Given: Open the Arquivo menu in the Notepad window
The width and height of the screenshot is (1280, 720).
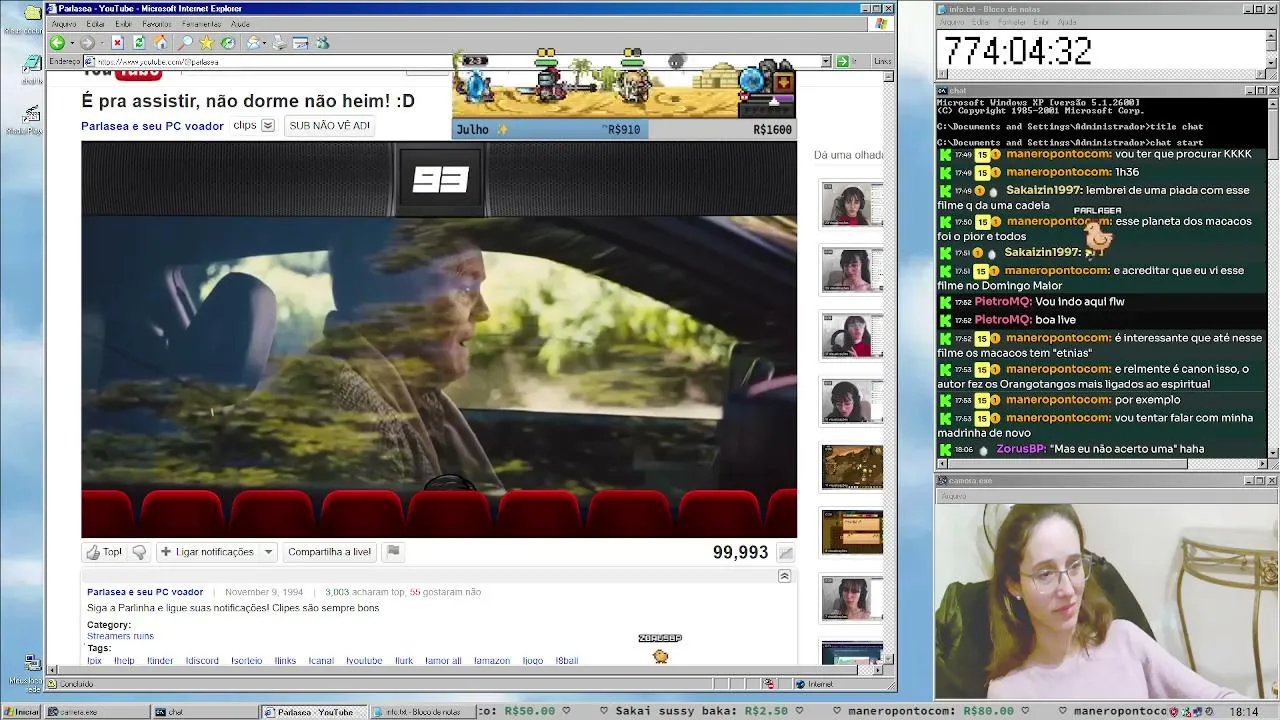Looking at the screenshot, I should pyautogui.click(x=951, y=22).
